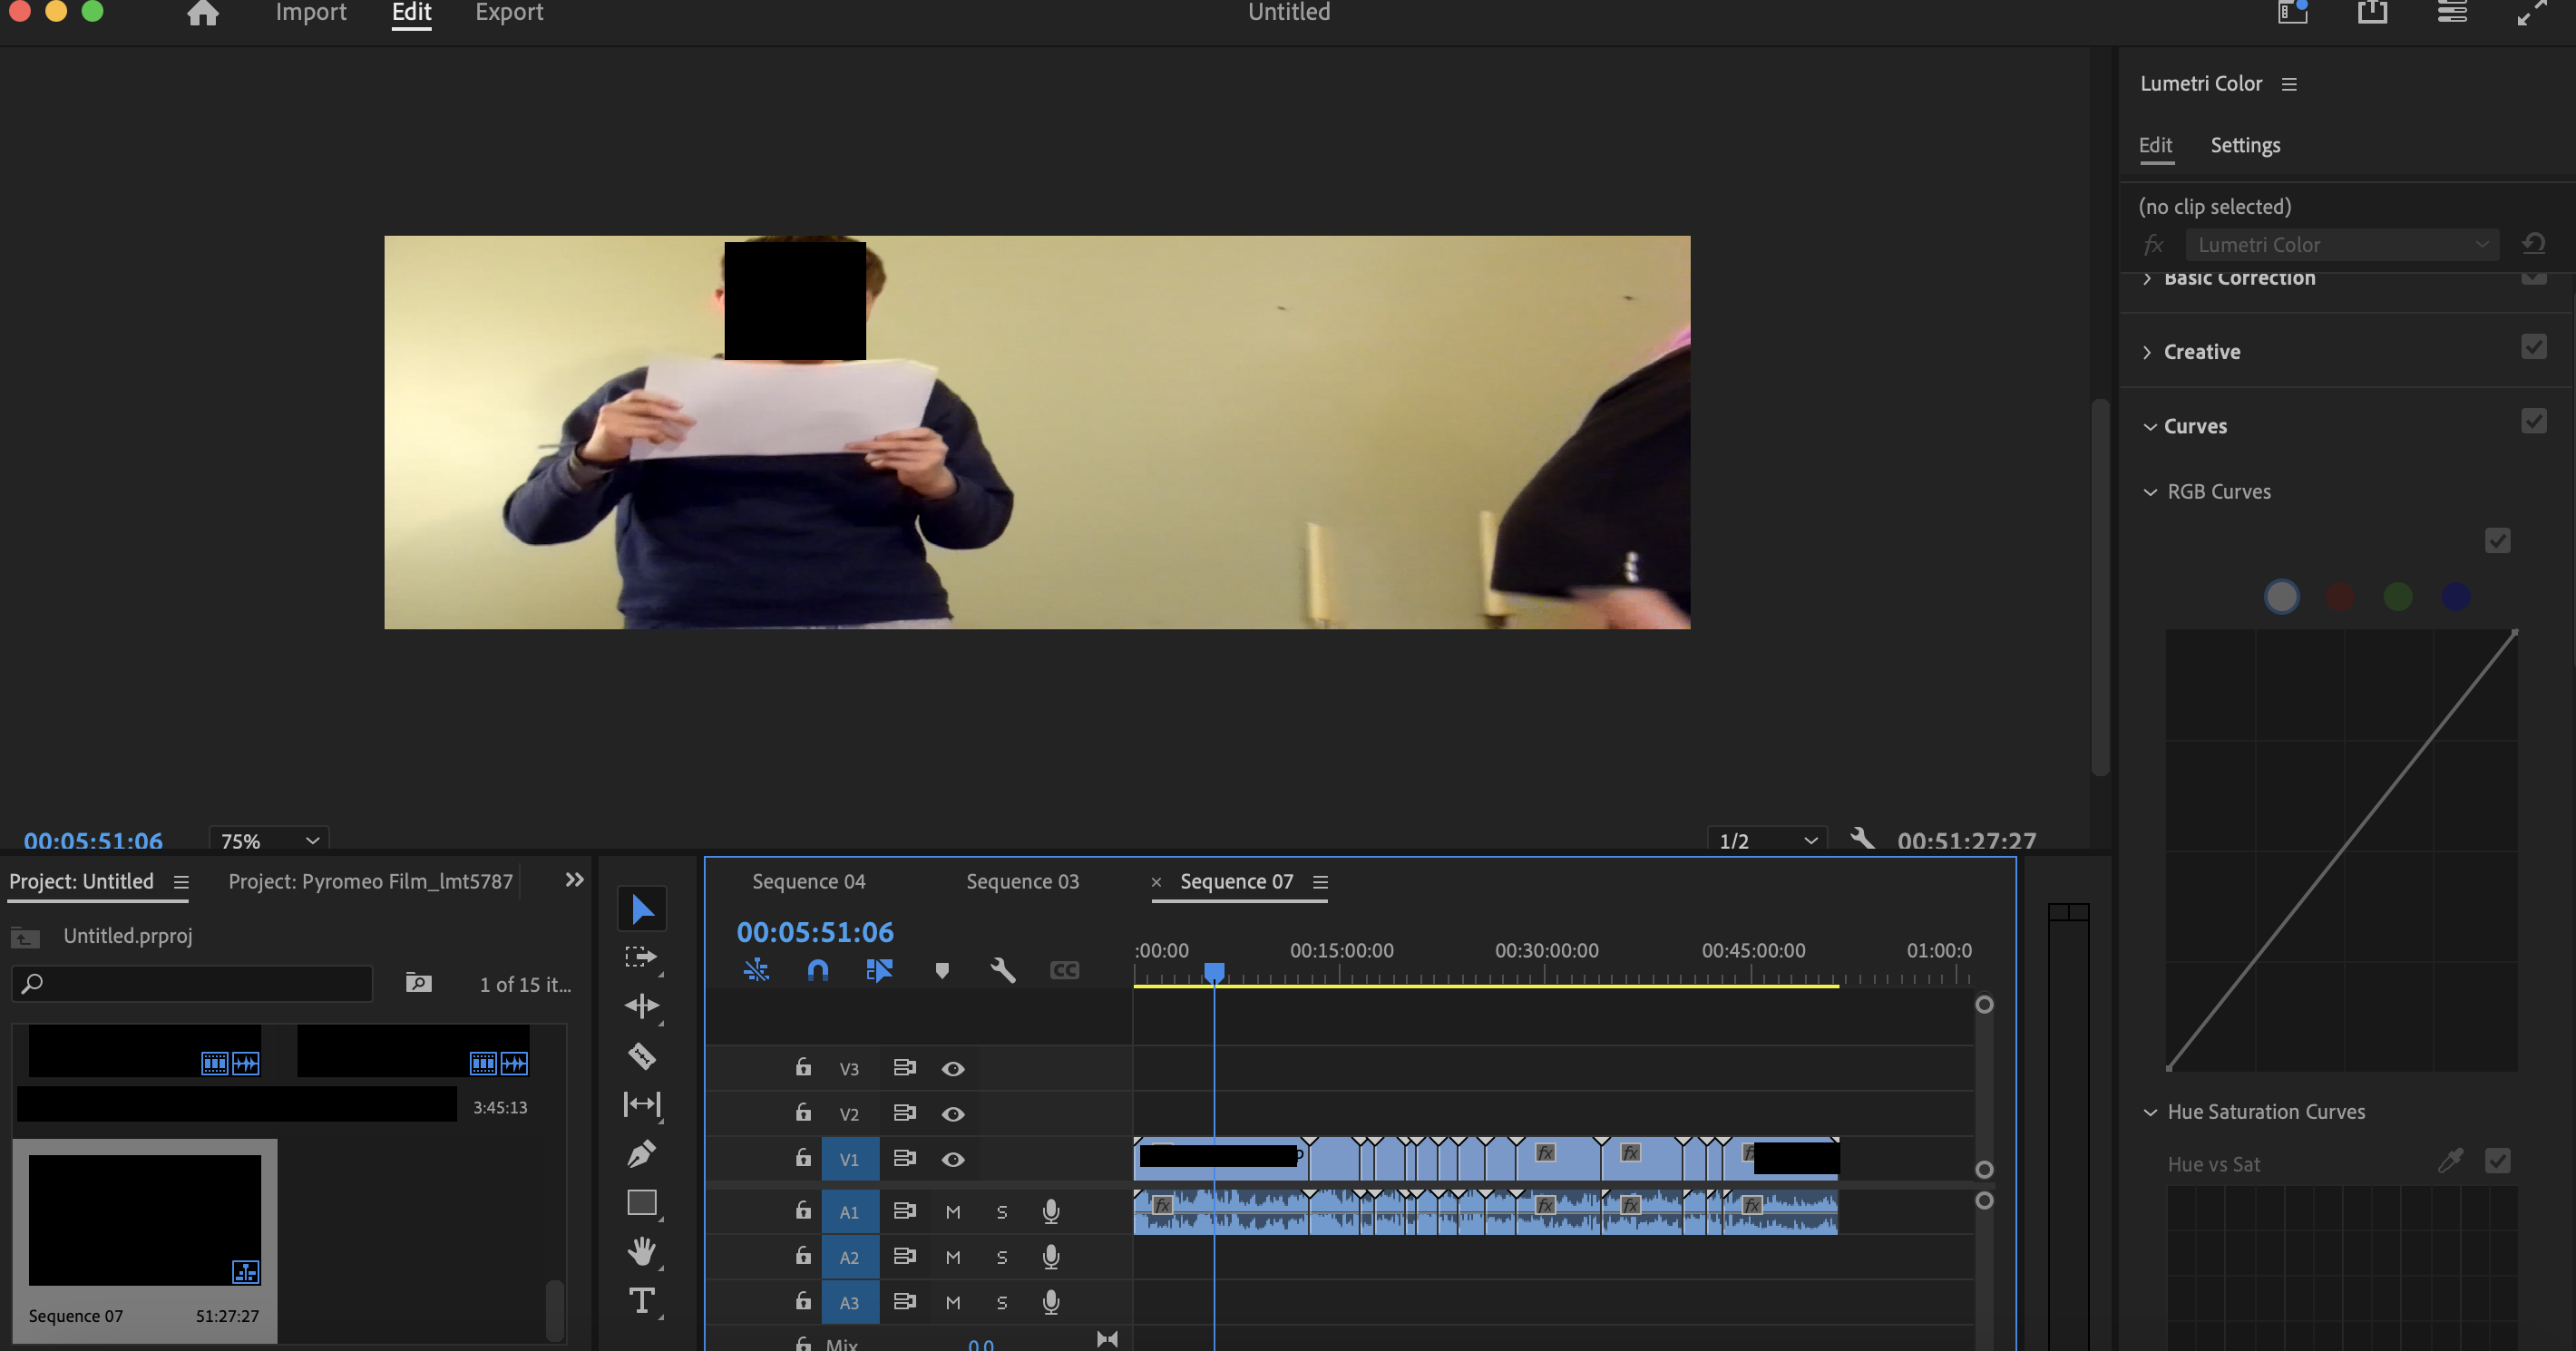The width and height of the screenshot is (2576, 1351).
Task: Mute audio track A1
Action: (x=952, y=1211)
